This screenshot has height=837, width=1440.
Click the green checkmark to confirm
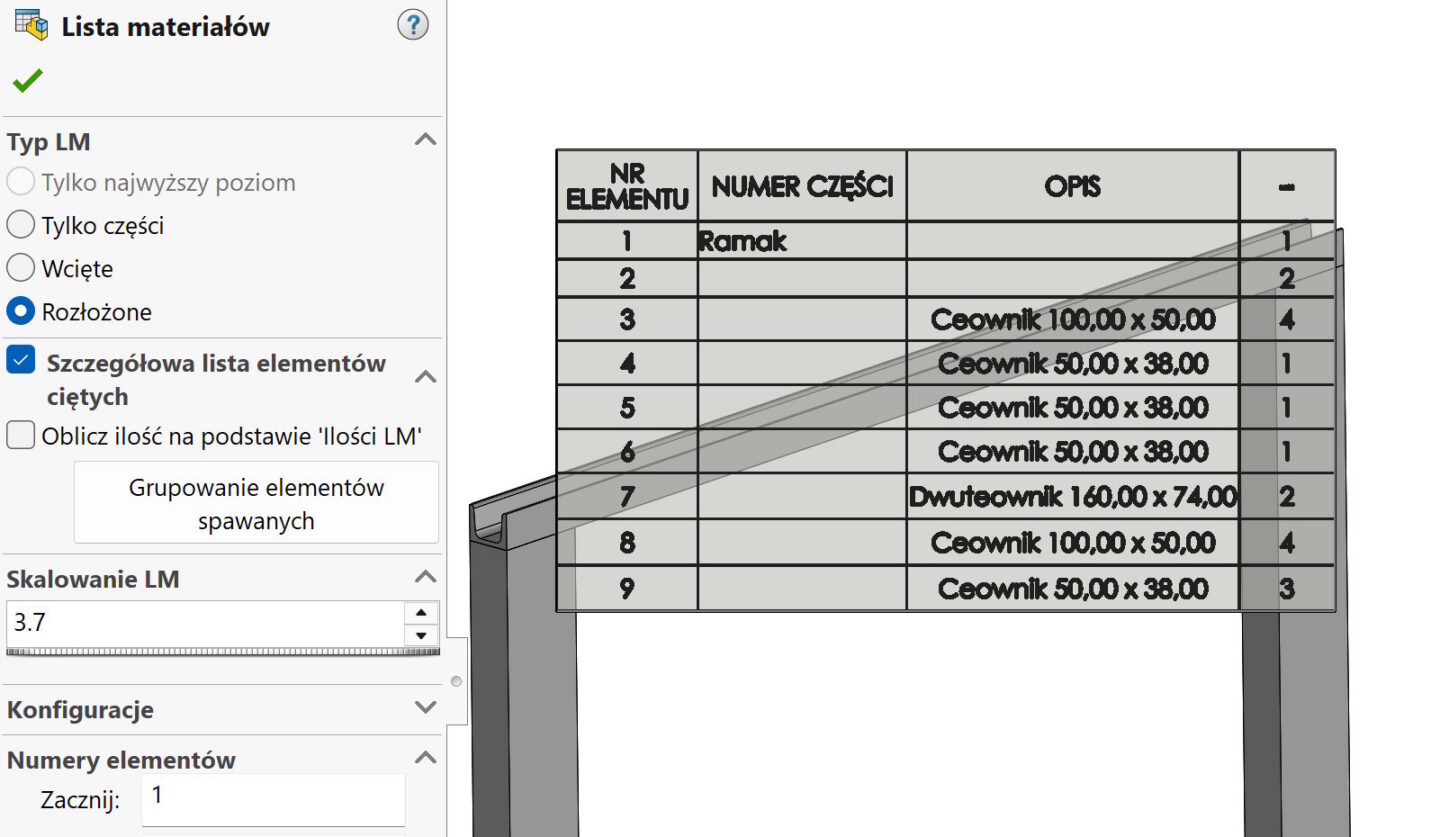pos(27,81)
